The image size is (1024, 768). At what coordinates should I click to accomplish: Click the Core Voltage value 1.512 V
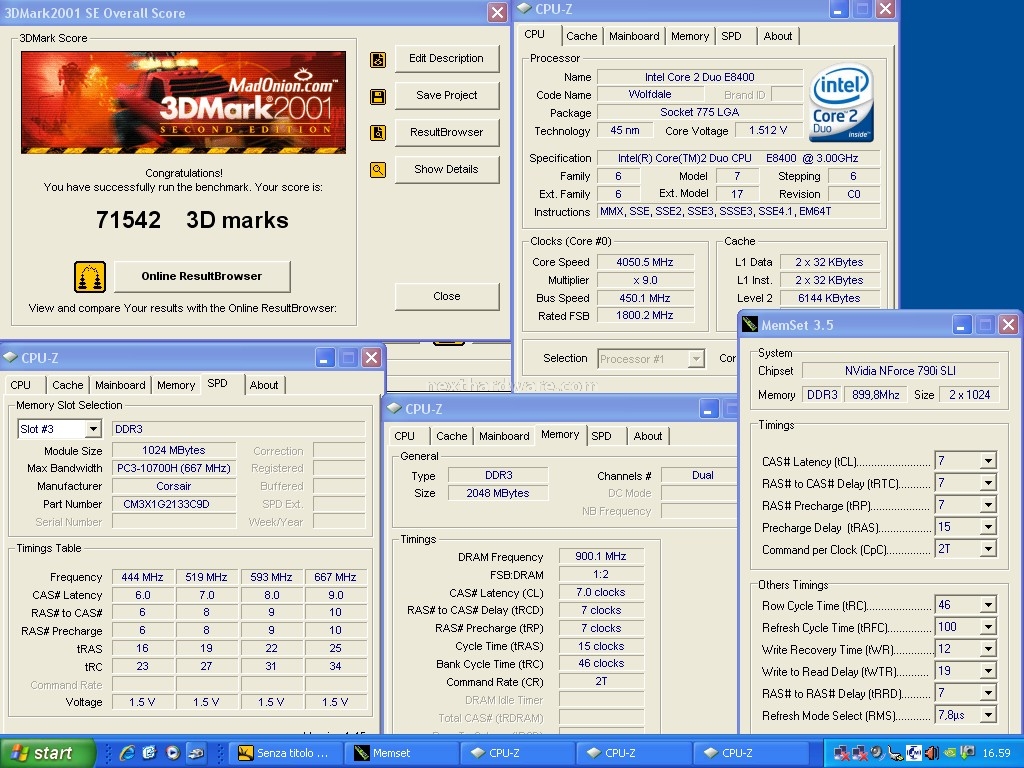click(768, 131)
